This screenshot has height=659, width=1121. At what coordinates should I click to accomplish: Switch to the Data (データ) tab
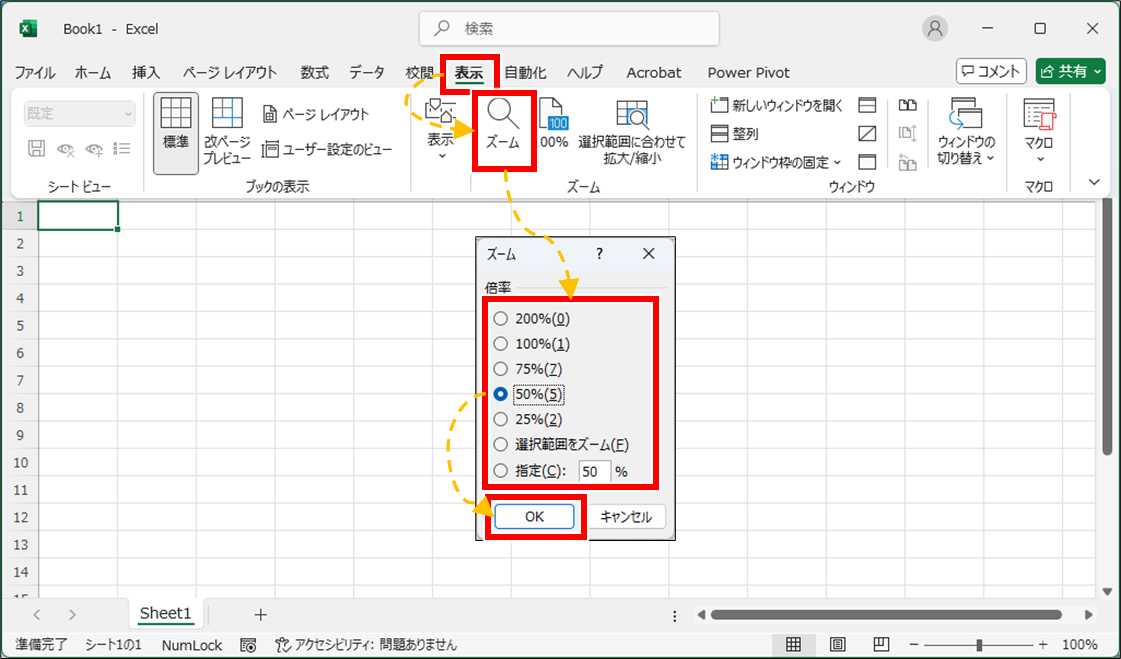pyautogui.click(x=367, y=72)
